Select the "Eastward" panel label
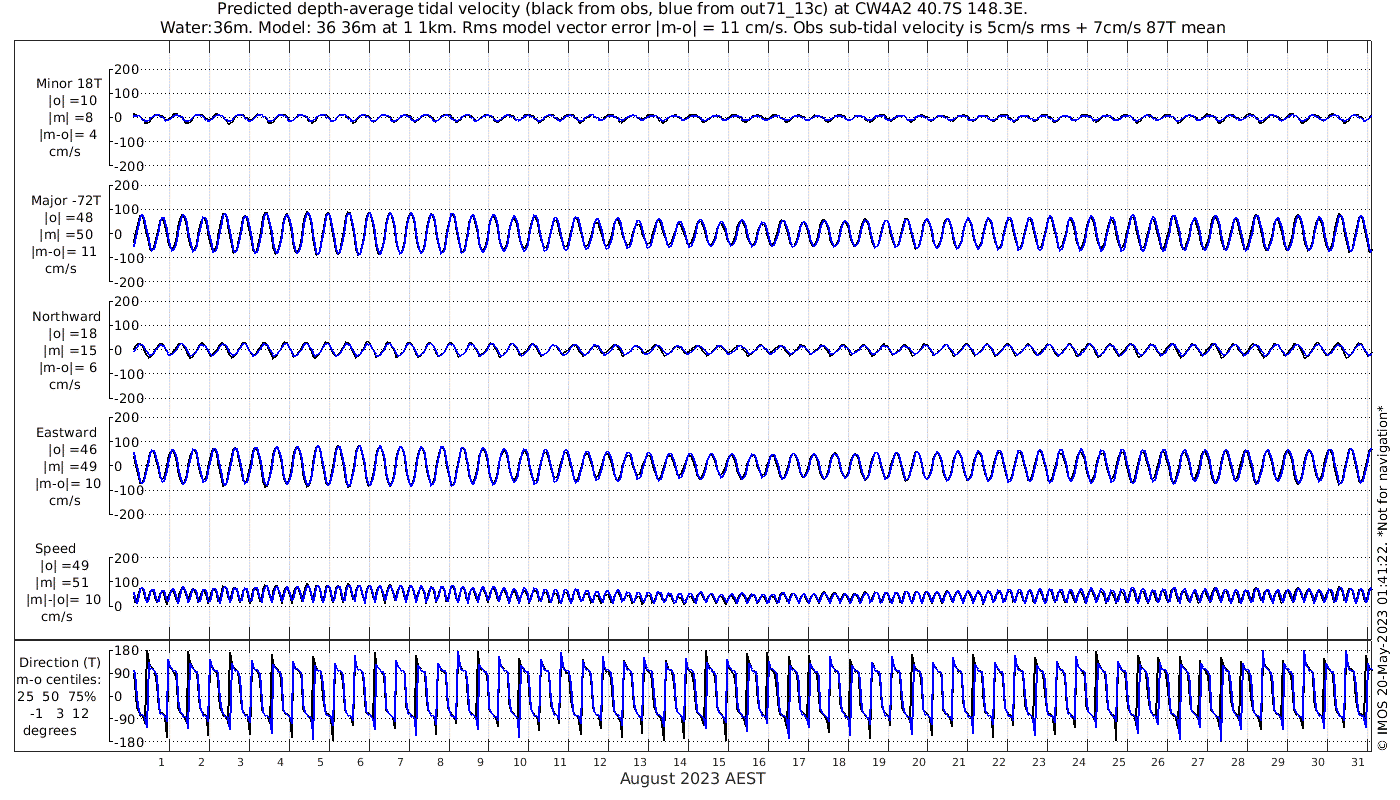This screenshot has height=800, width=1400. (x=67, y=433)
